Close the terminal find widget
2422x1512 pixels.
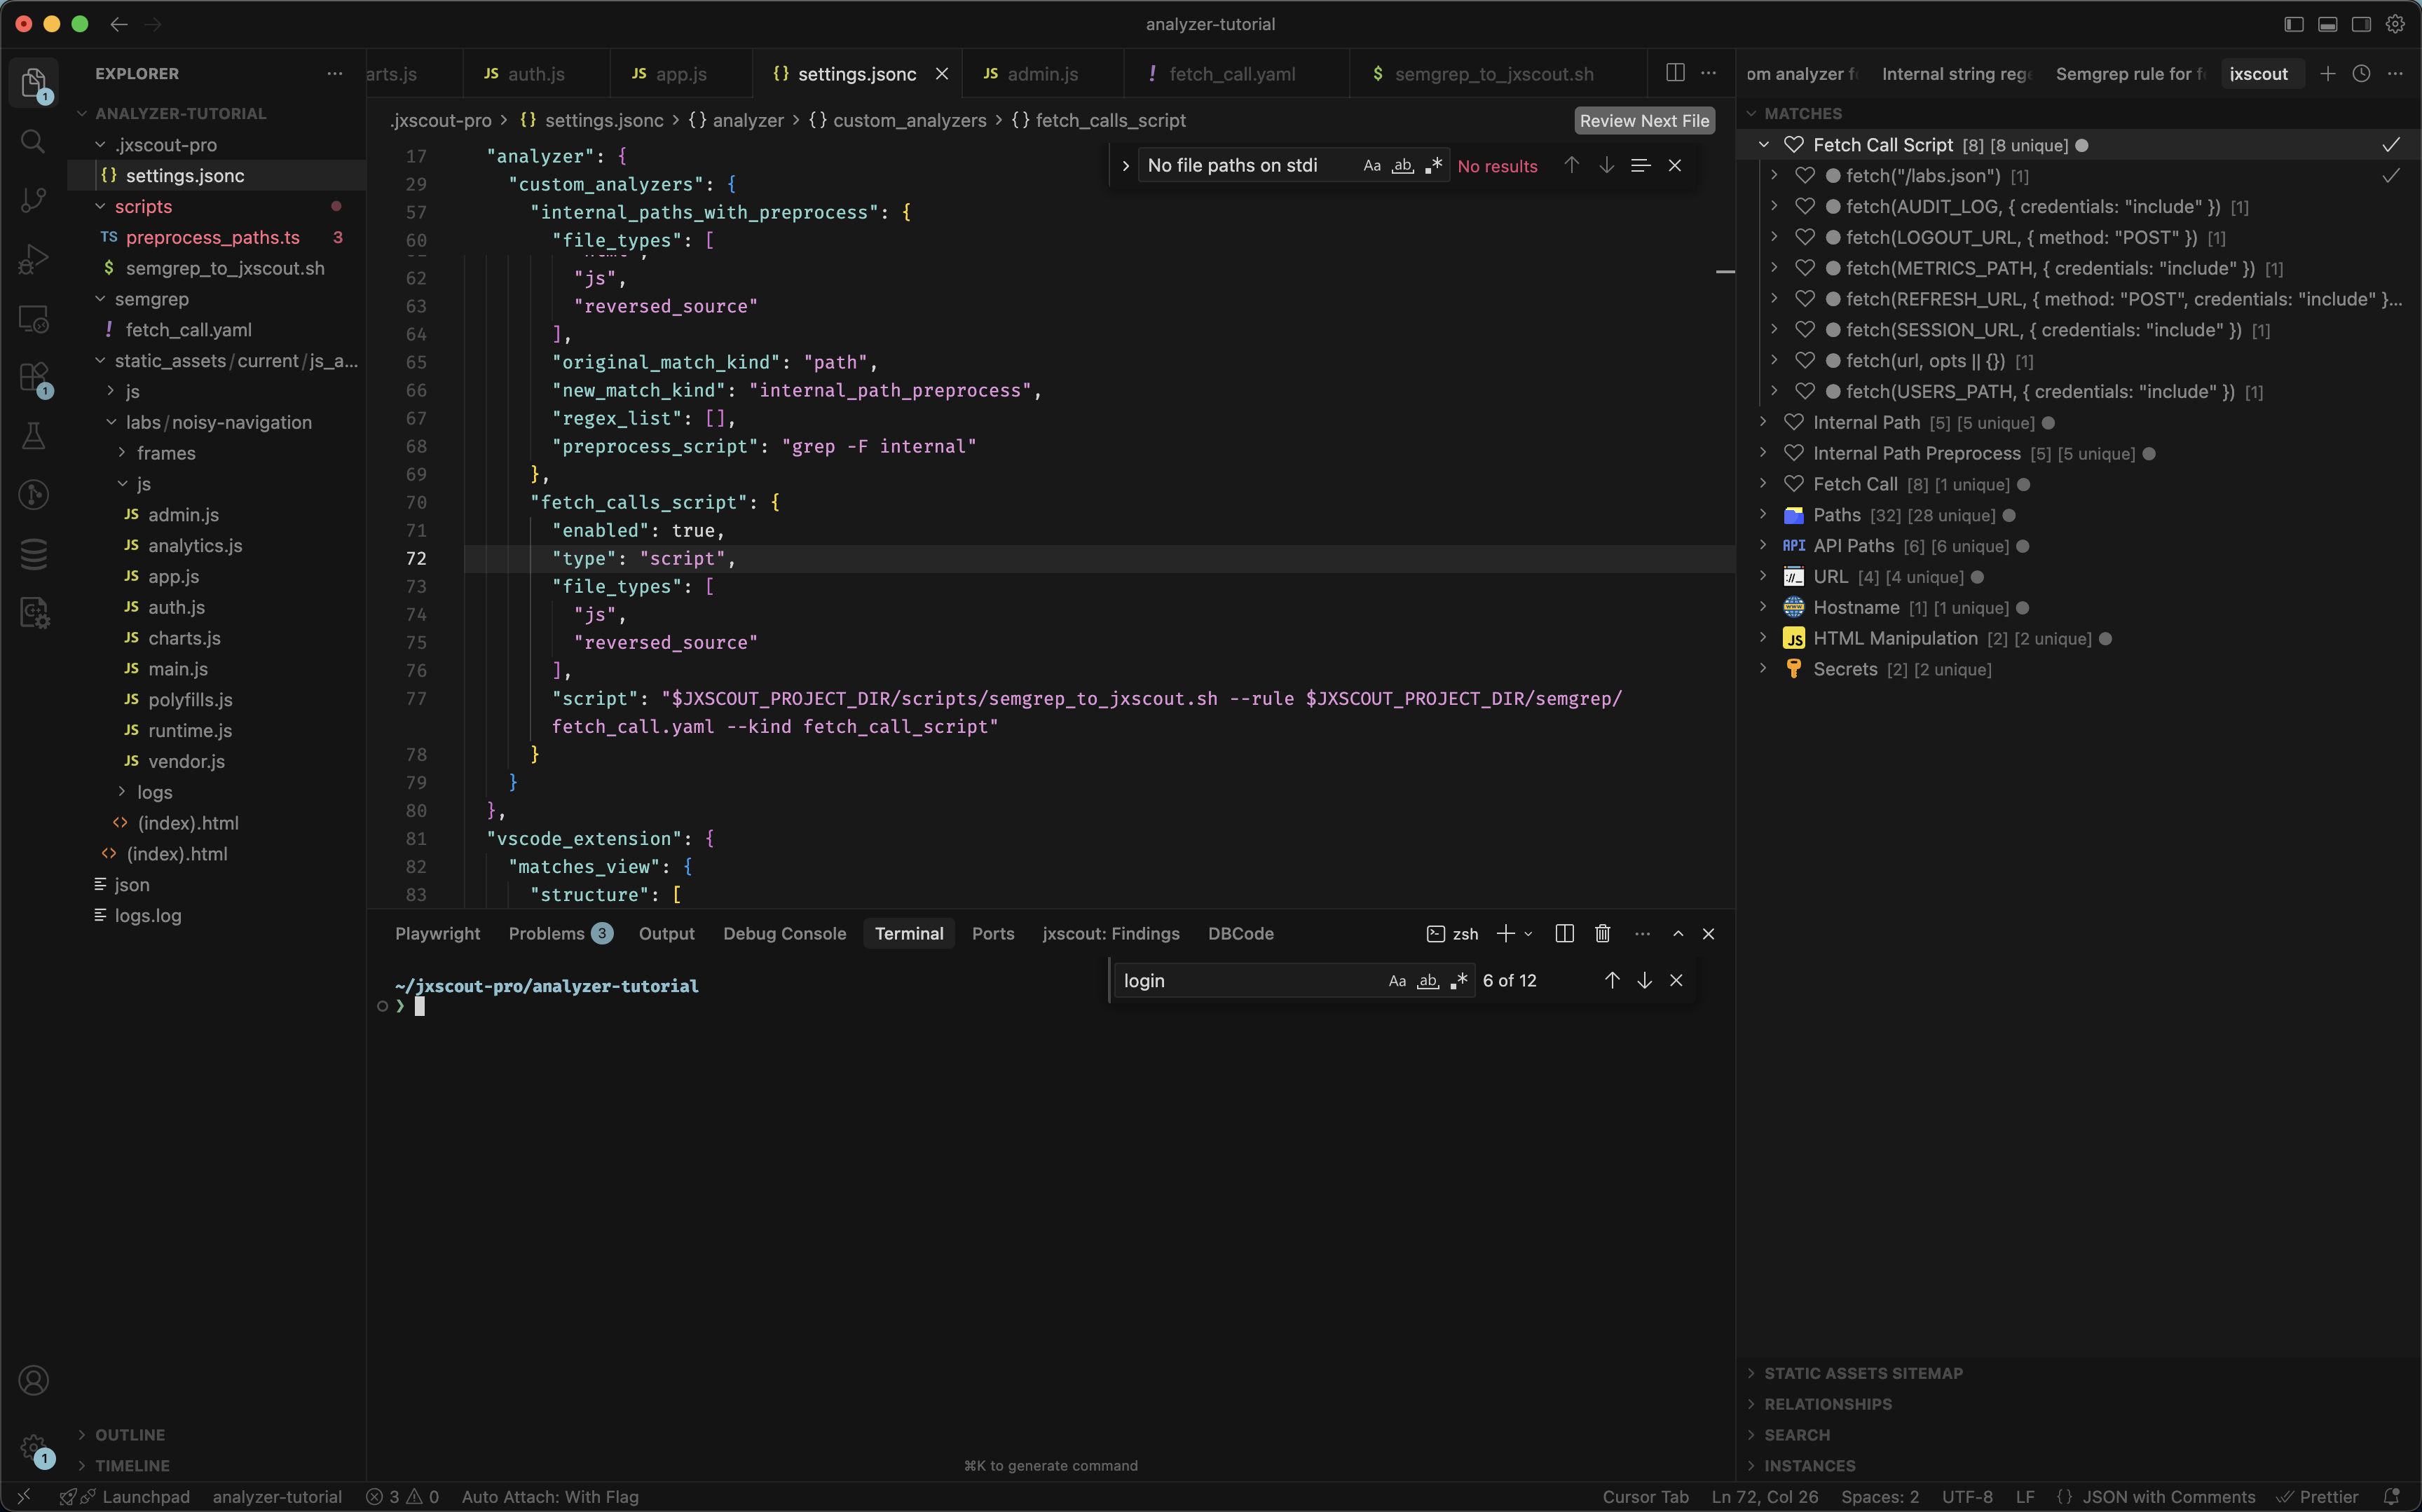(1676, 980)
